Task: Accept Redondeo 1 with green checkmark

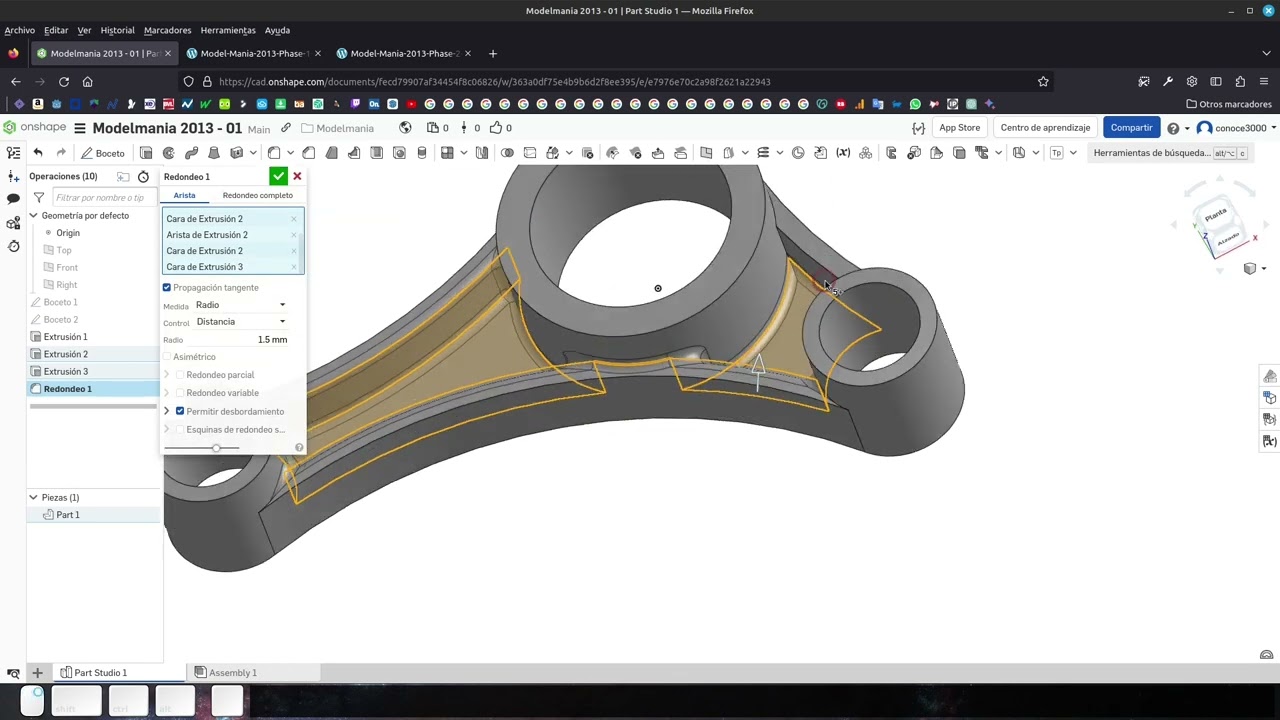Action: tap(278, 176)
